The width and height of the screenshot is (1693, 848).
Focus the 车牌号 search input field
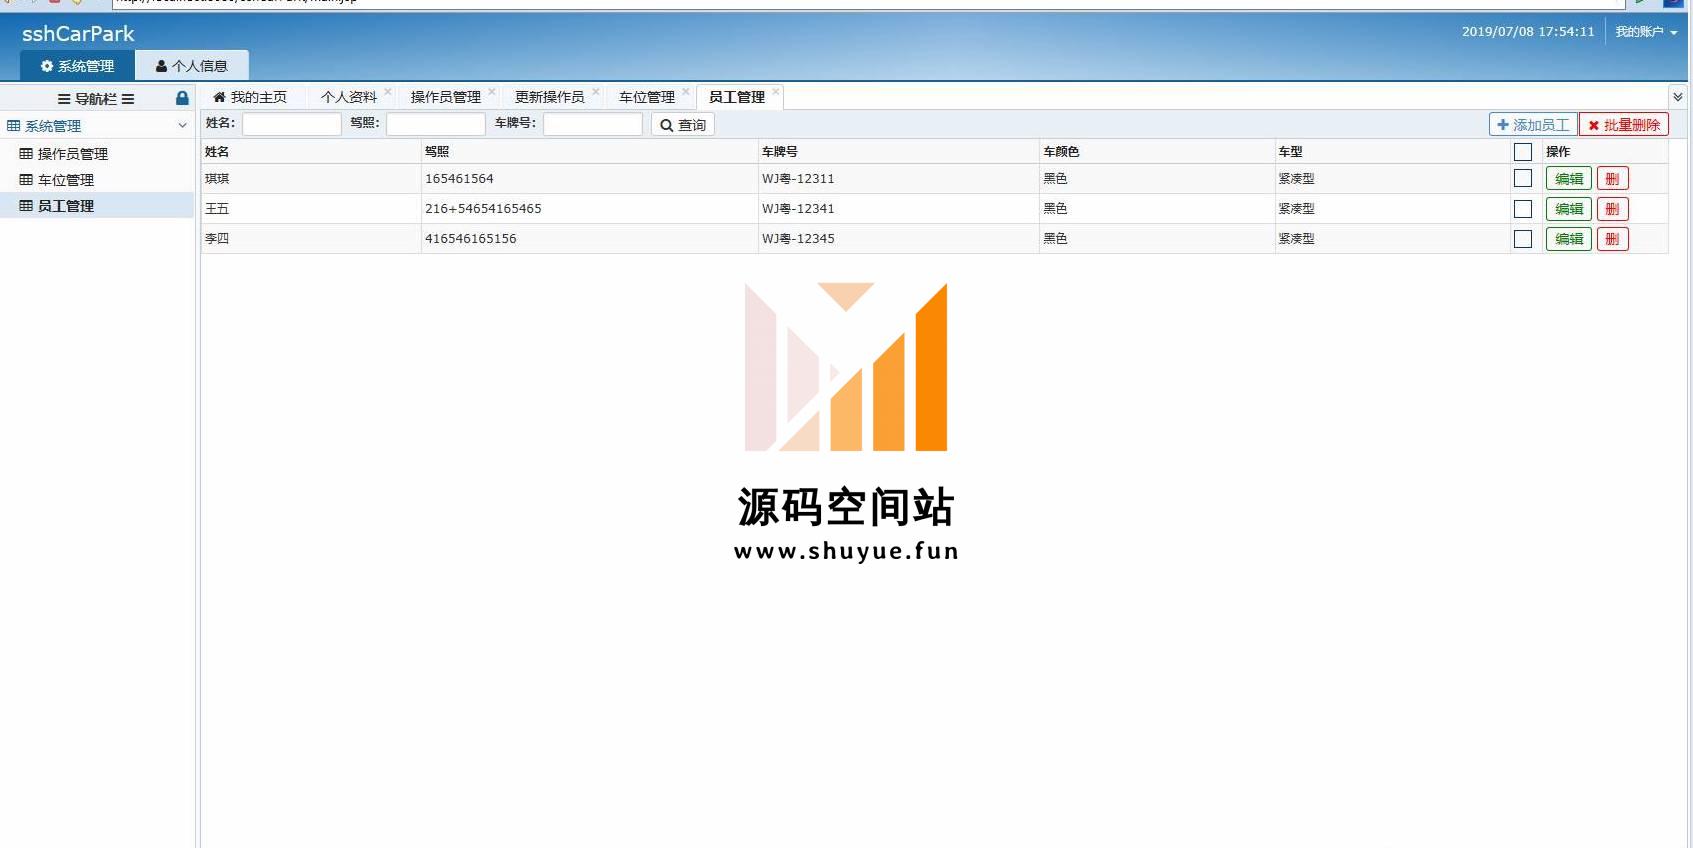pyautogui.click(x=593, y=124)
